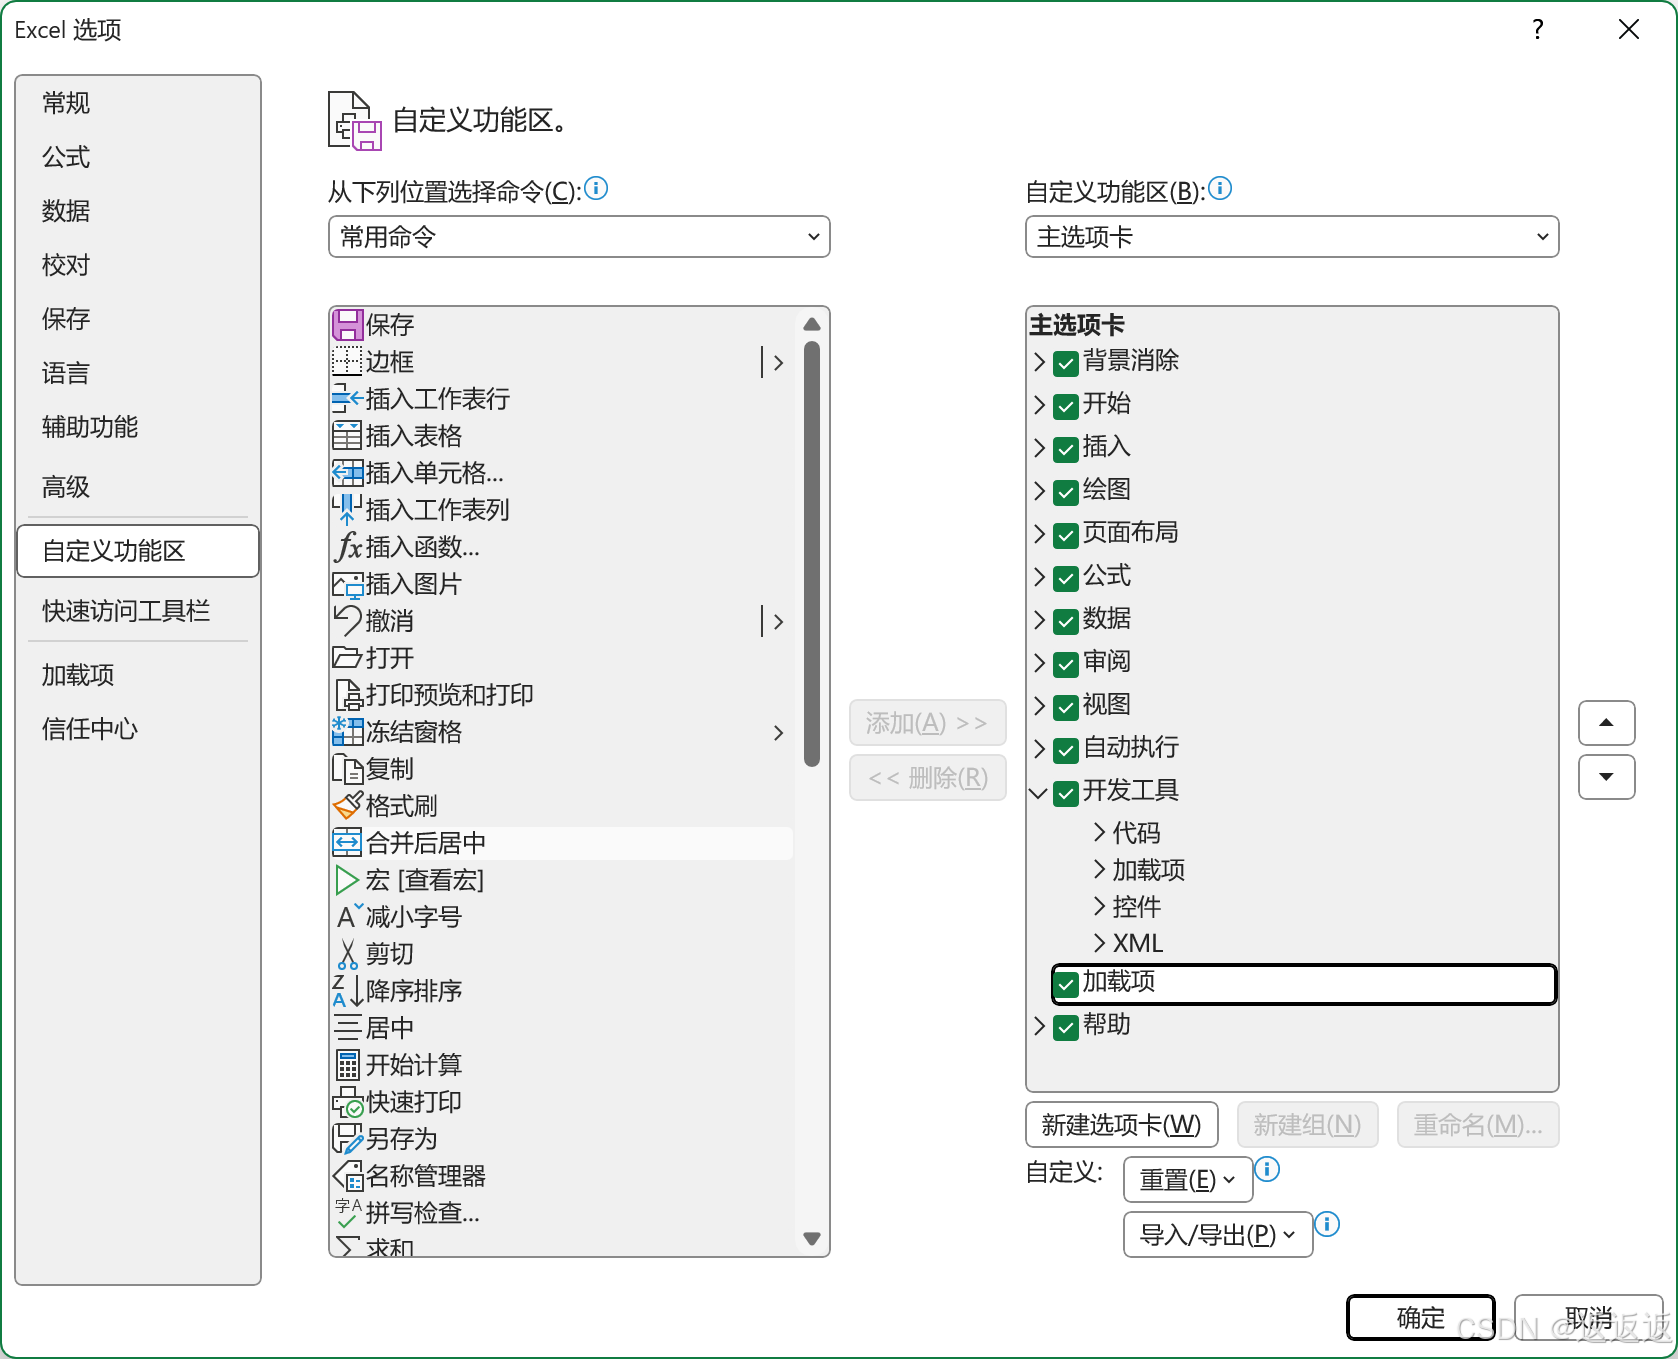
Task: Click the 插入工作表行 icon
Action: click(x=347, y=398)
